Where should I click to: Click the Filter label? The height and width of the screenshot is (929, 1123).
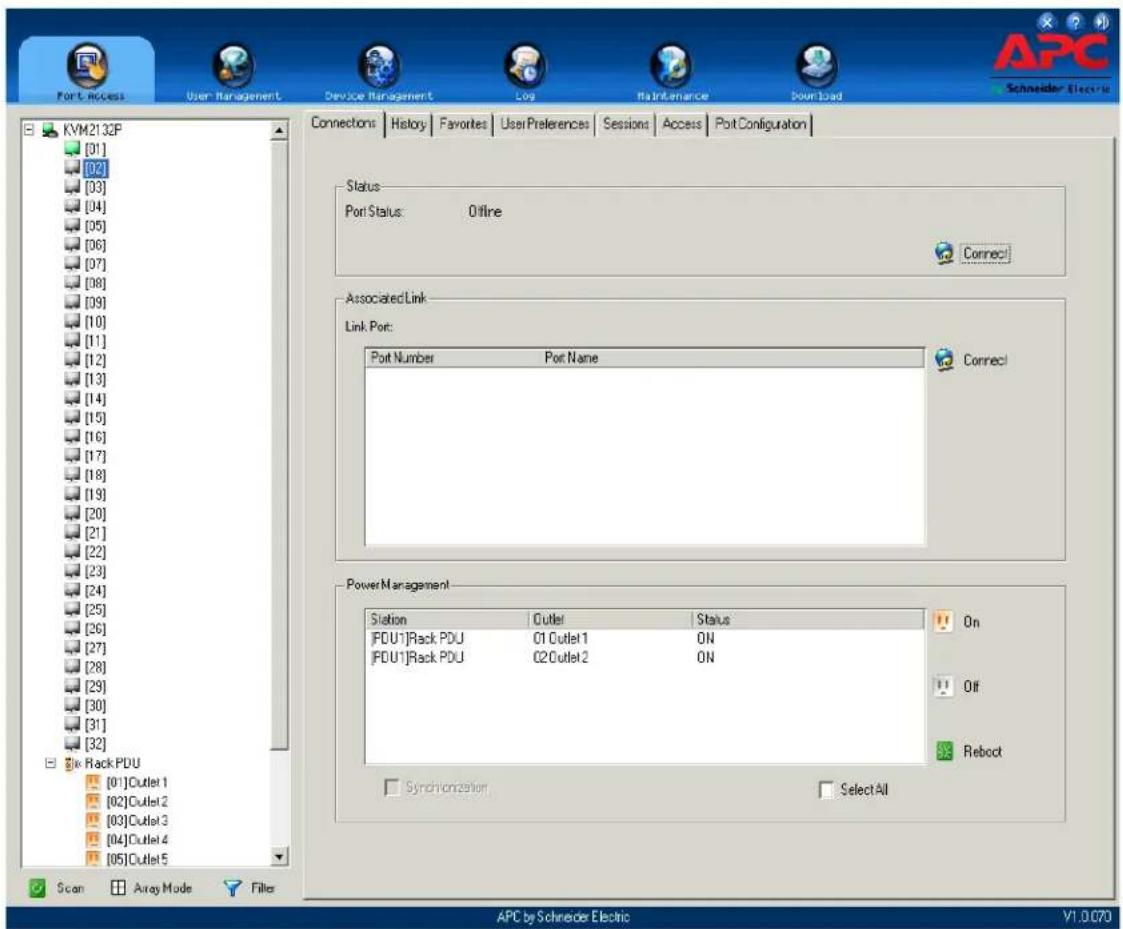262,888
